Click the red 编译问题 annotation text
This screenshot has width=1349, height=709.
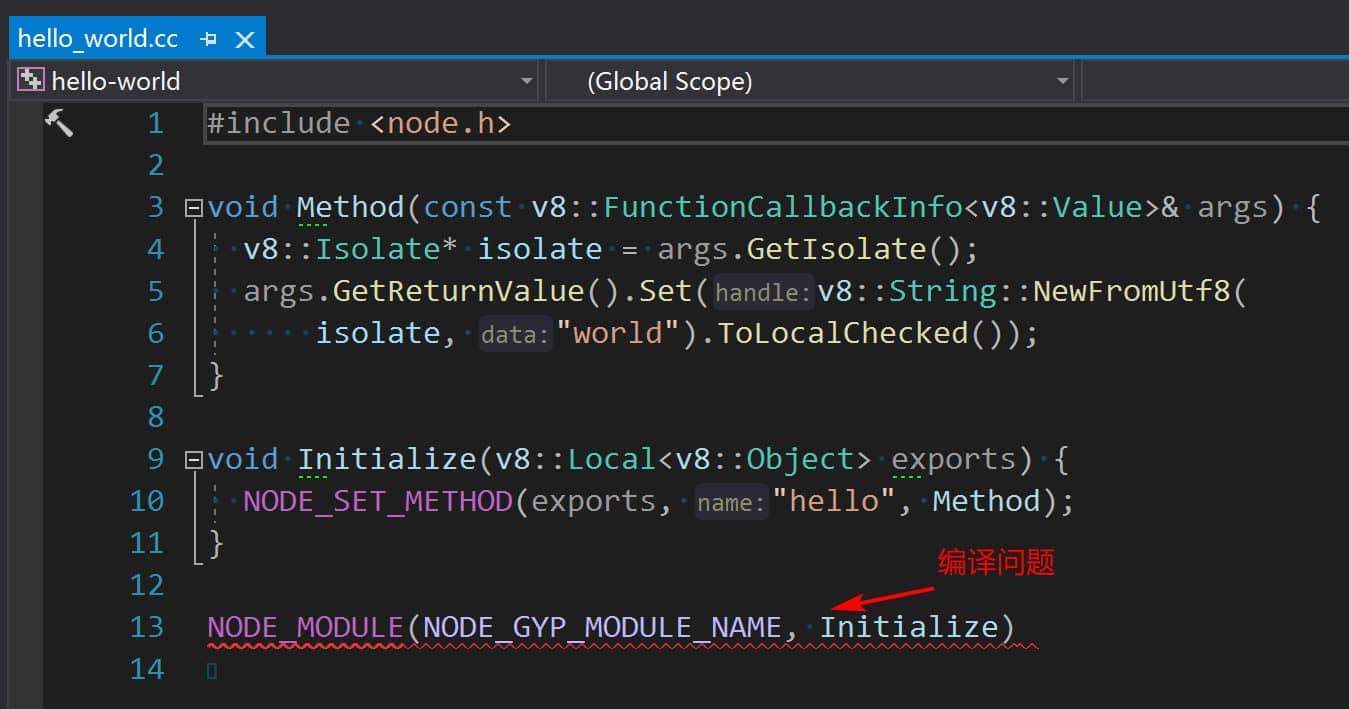tap(996, 563)
